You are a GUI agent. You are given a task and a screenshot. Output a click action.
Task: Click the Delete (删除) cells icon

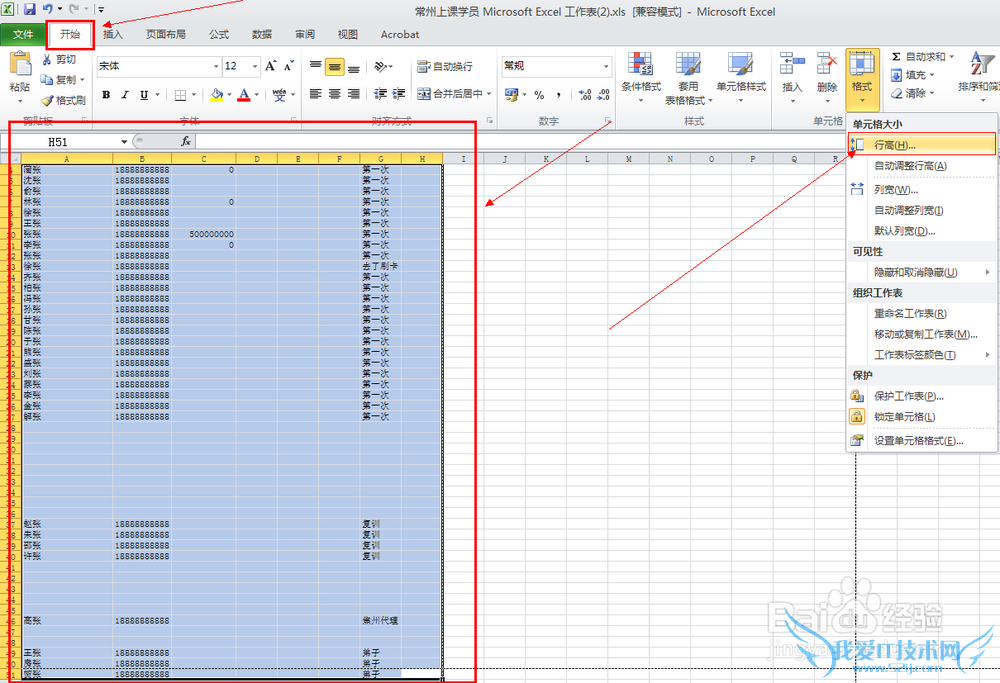(x=826, y=73)
